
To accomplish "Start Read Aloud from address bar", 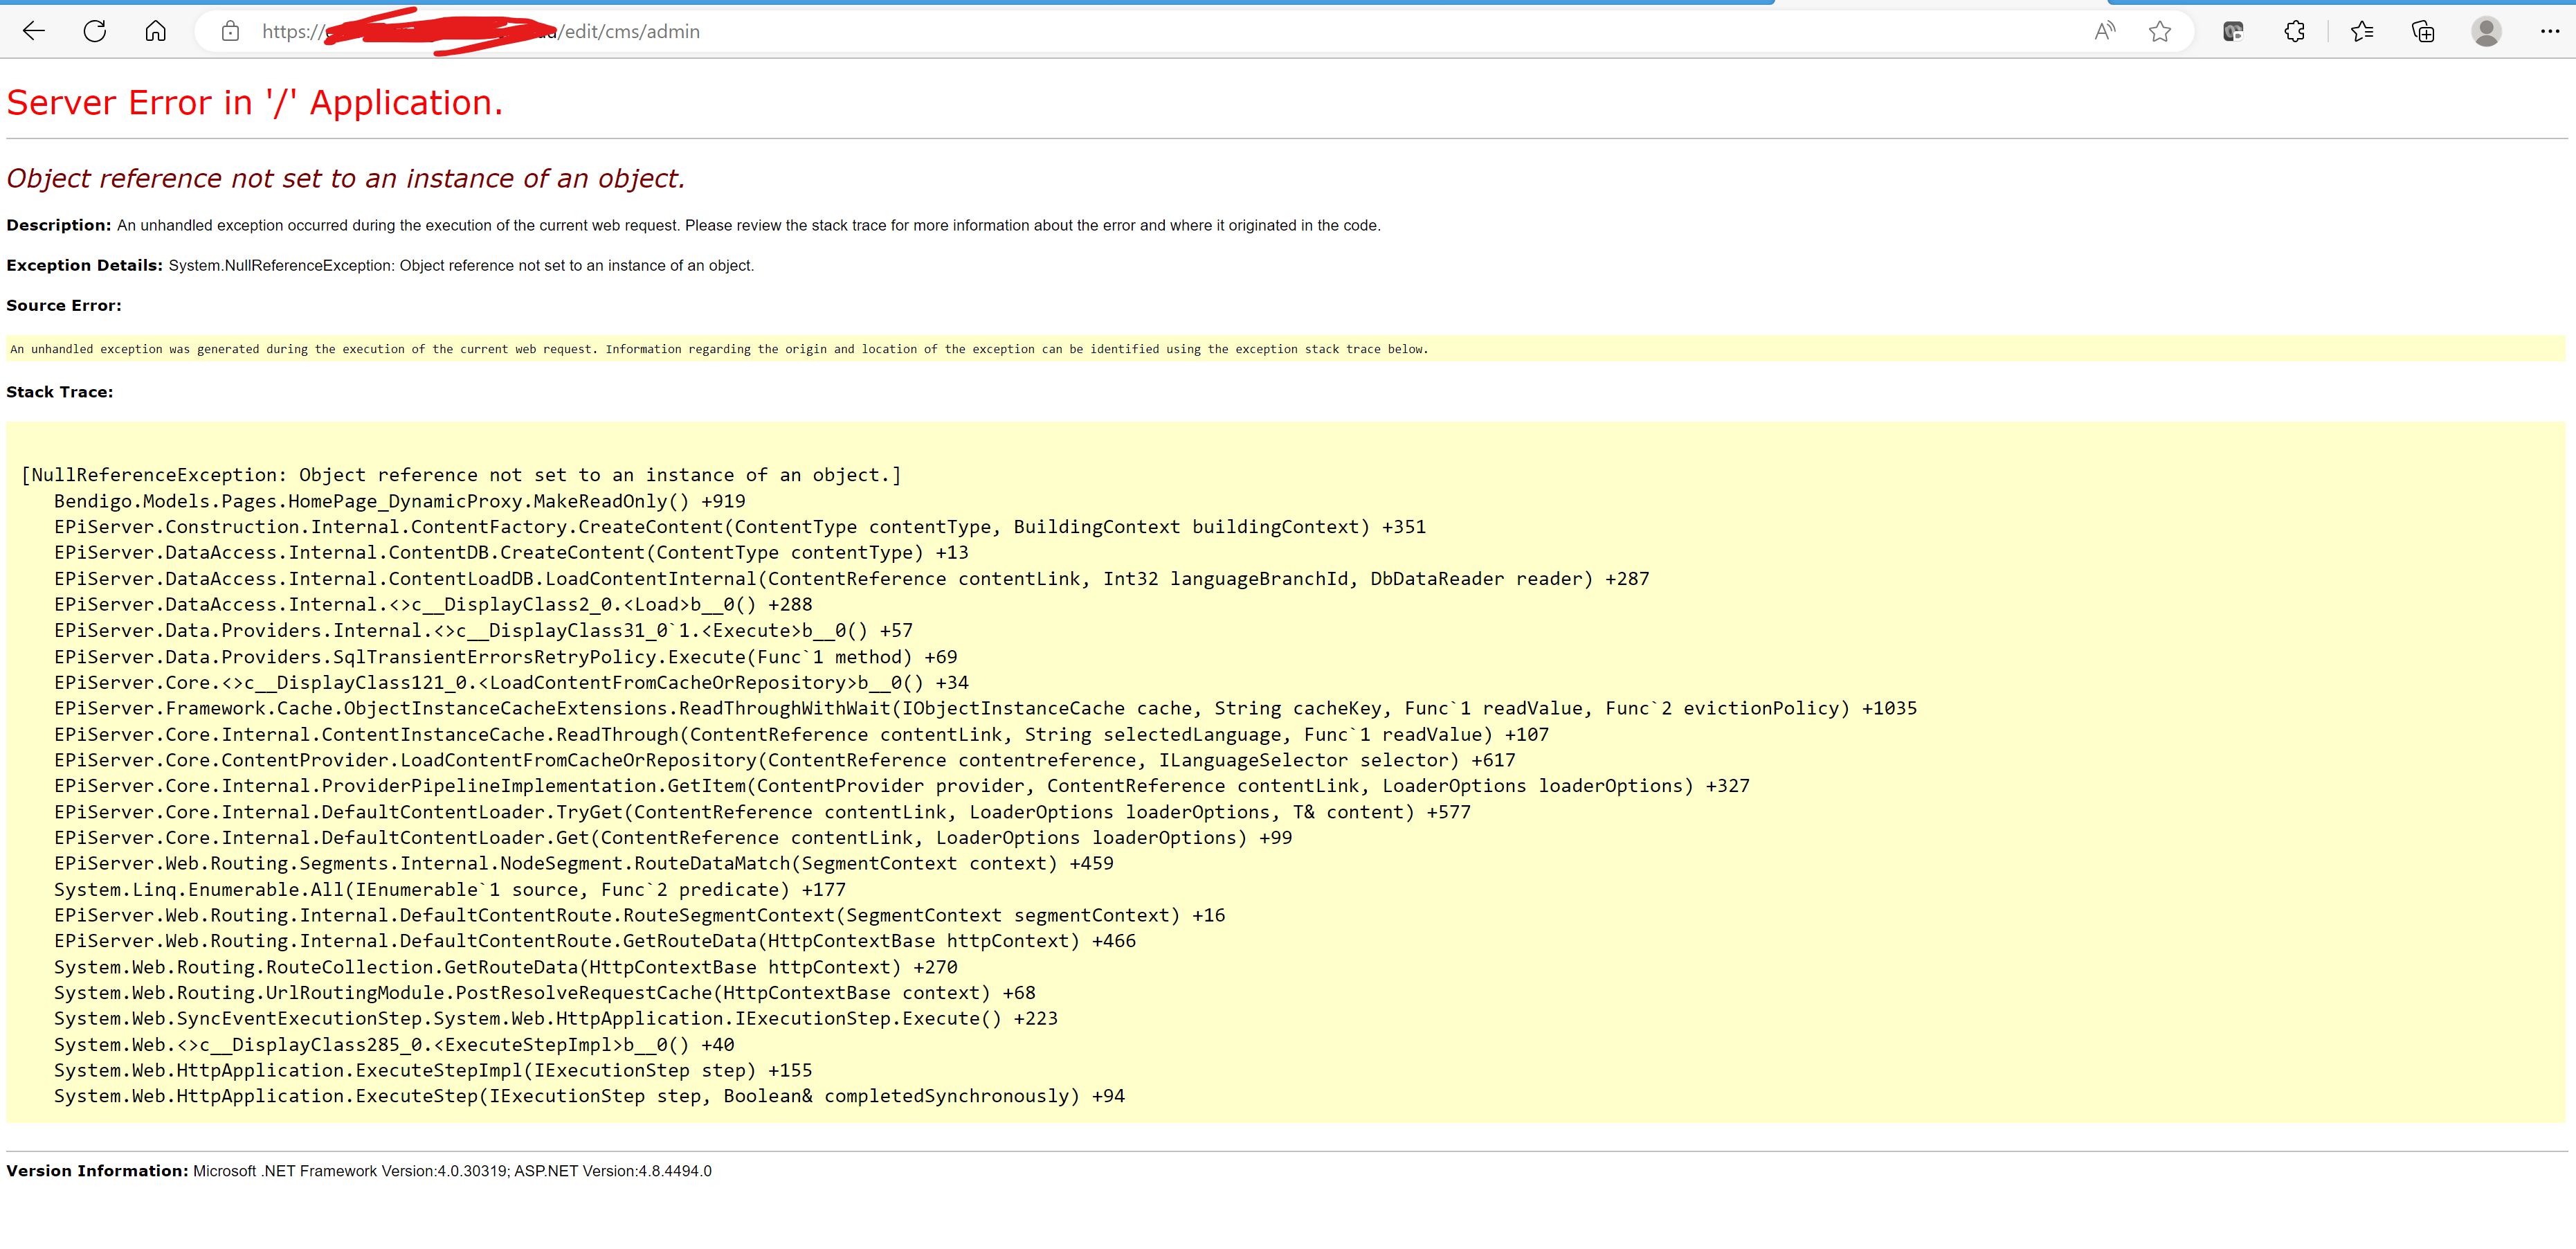I will coord(2104,31).
